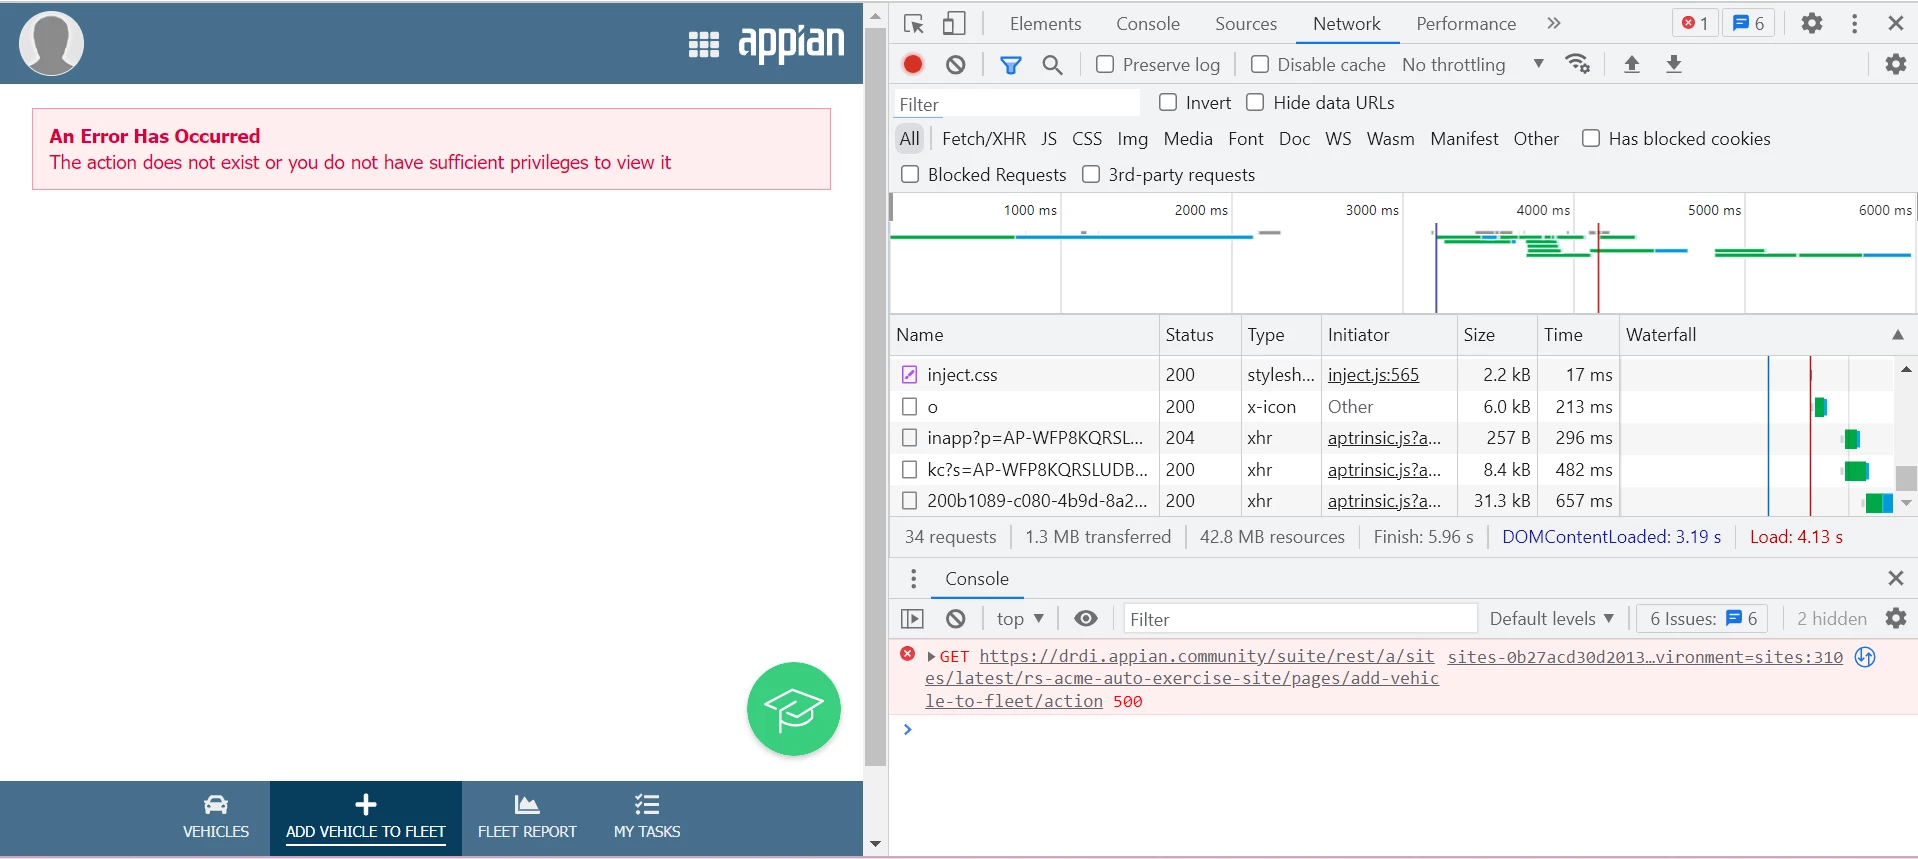Select the All filter type
Screen dimensions: 1918x859
pyautogui.click(x=910, y=139)
